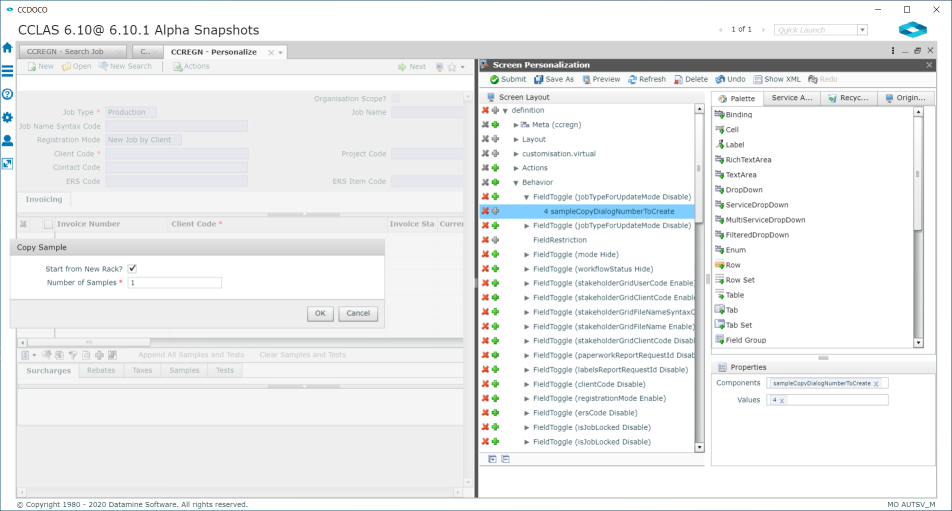Click green add icon beside Actions node

pos(495,168)
